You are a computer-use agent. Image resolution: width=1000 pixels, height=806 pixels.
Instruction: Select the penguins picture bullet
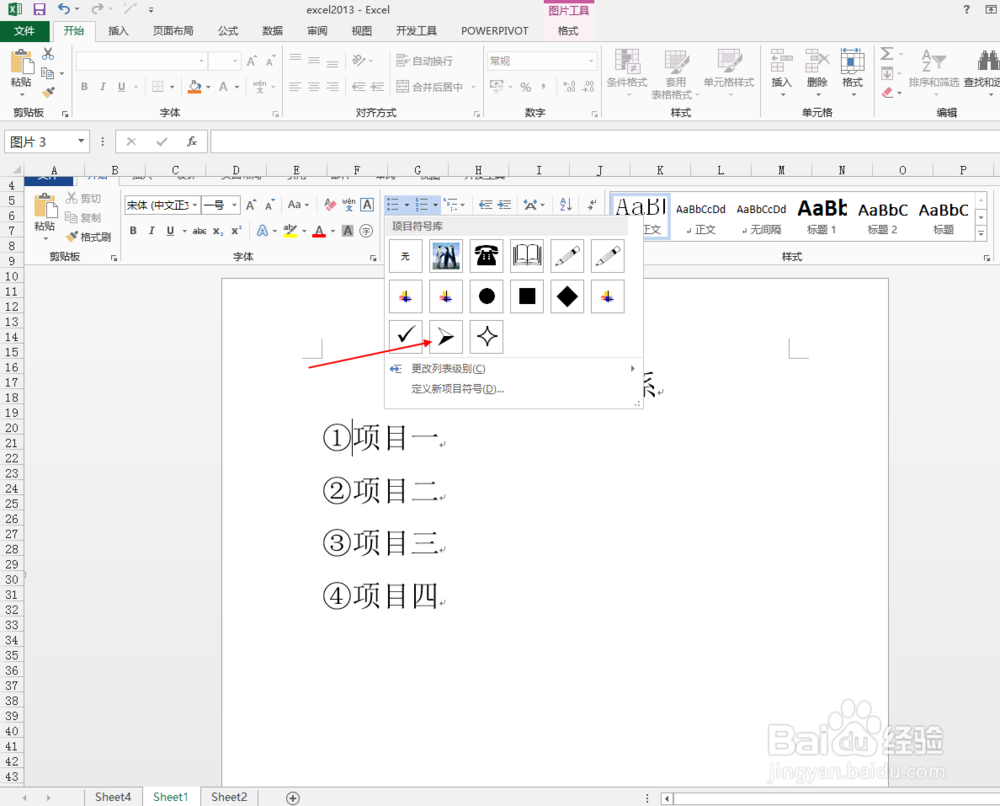[446, 257]
